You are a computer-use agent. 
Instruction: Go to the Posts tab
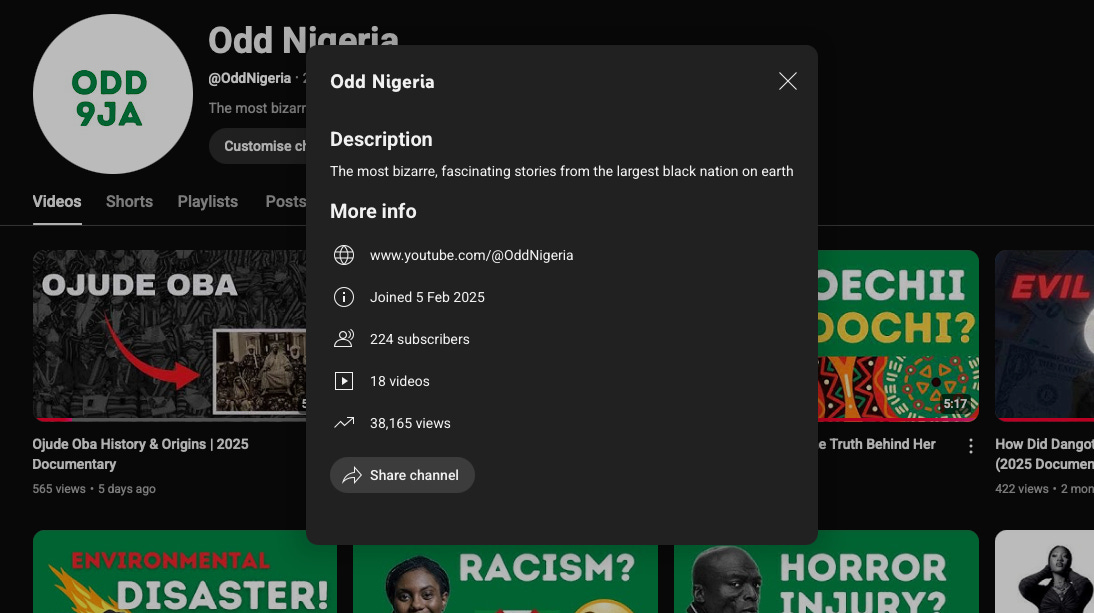pyautogui.click(x=285, y=202)
